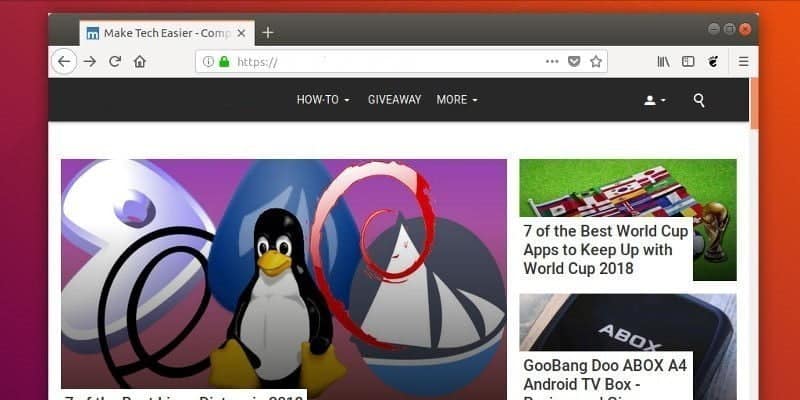Viewport: 800px width, 400px height.
Task: Open GooBang Doo ABOX A4 Android TV Box article
Action: click(x=605, y=378)
